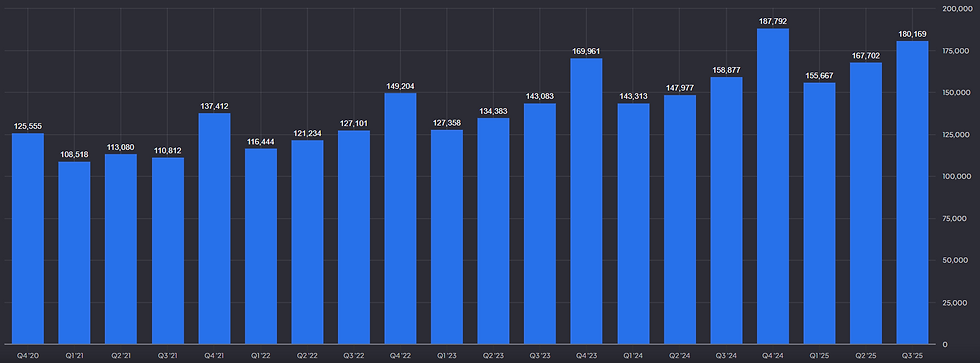Click the Q1 '21 axis label
The width and height of the screenshot is (980, 363).
(74, 356)
